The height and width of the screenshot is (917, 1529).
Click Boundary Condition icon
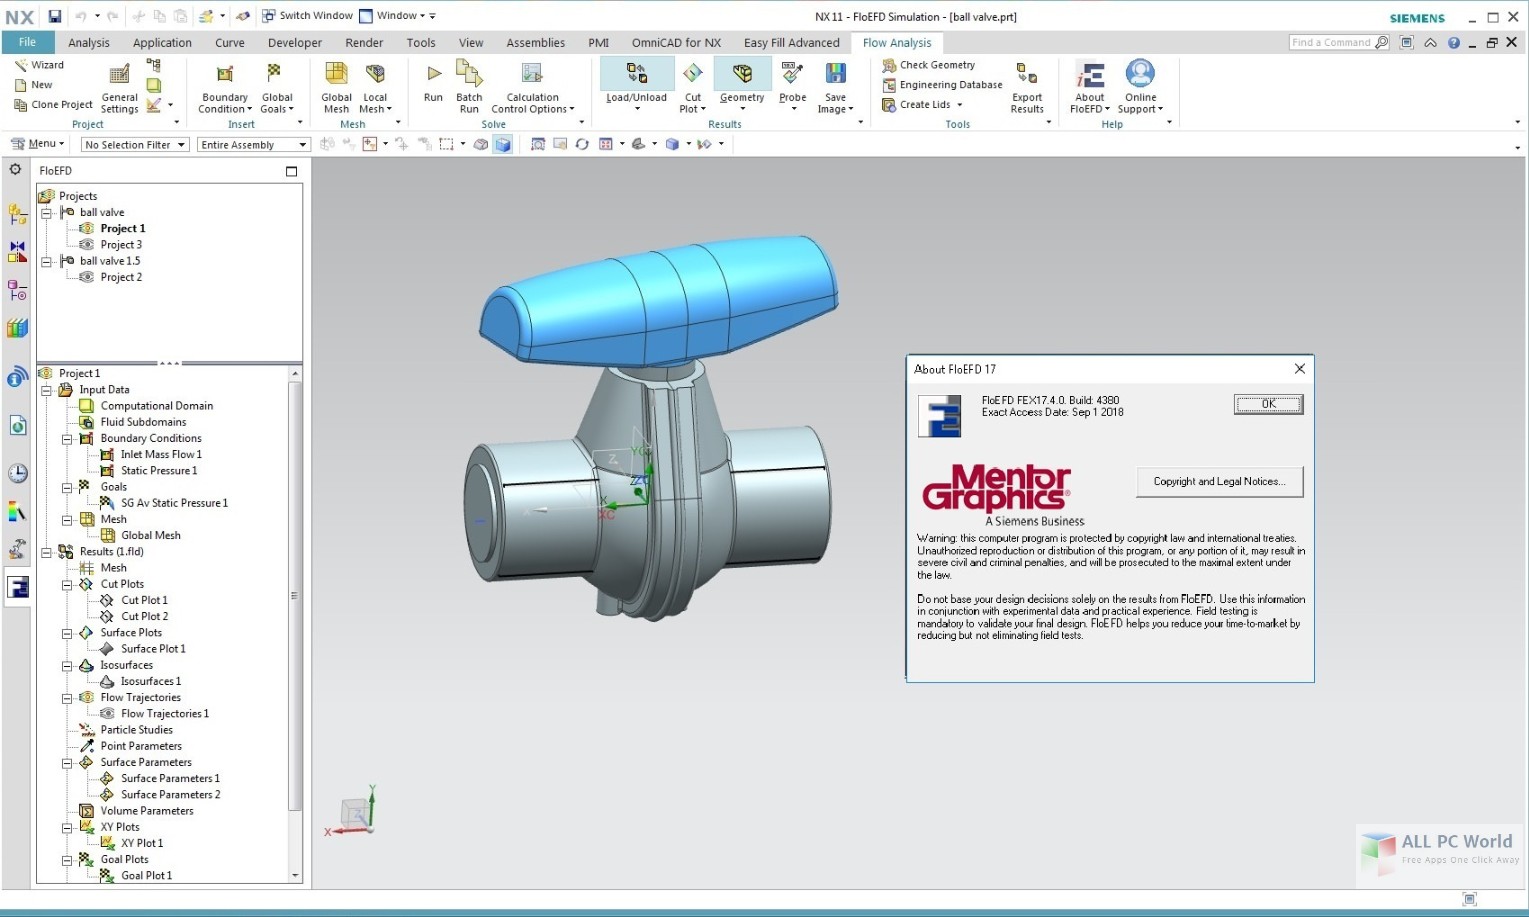click(225, 73)
